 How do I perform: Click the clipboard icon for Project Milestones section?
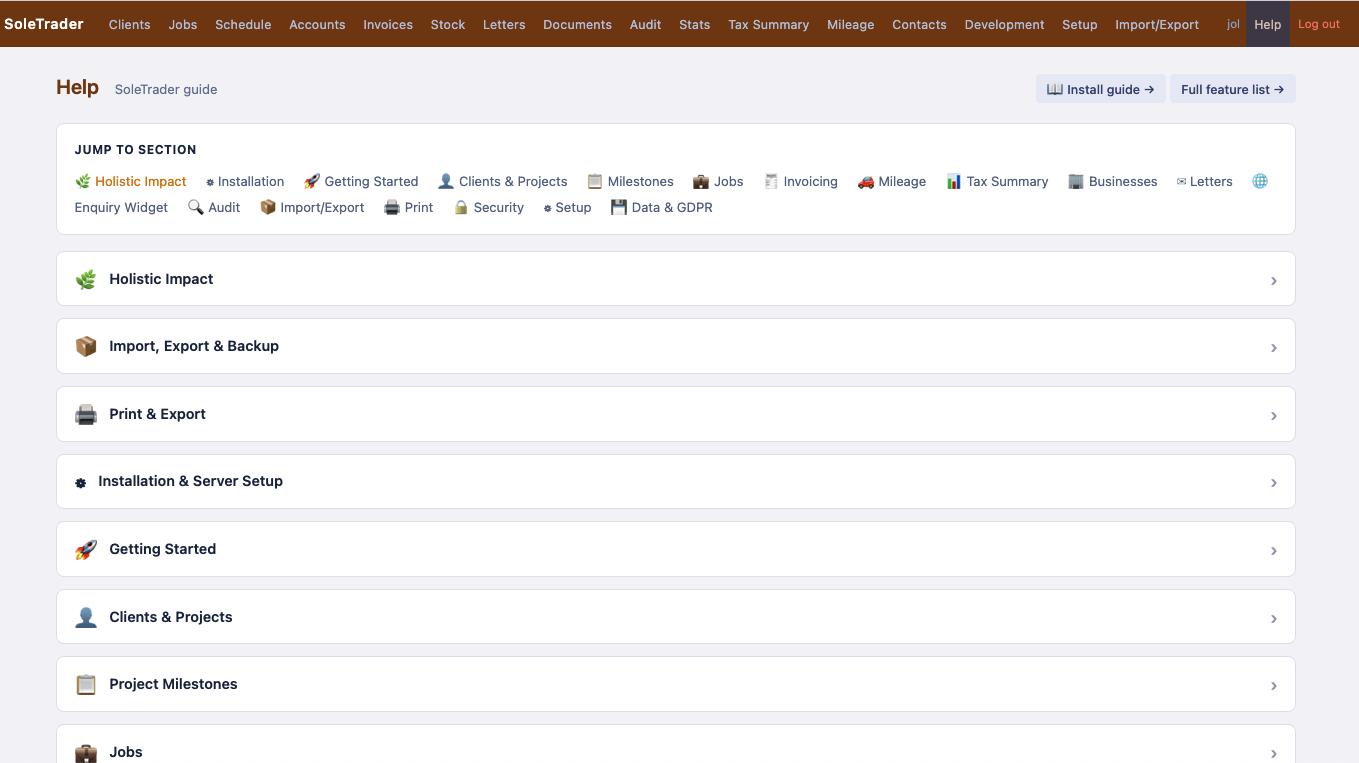click(x=86, y=685)
